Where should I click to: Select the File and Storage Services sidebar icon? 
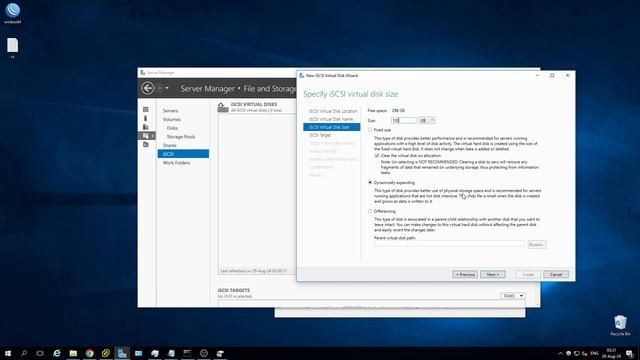coord(146,136)
